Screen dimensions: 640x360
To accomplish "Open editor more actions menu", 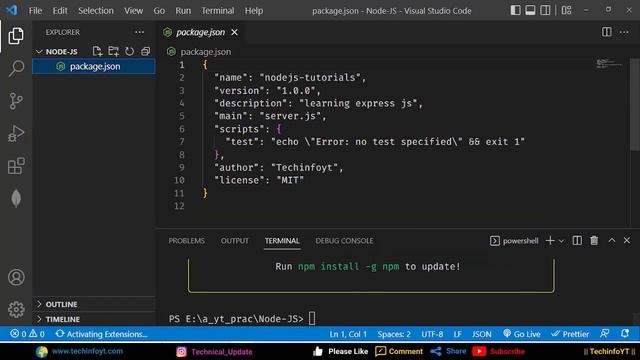I will click(x=624, y=32).
